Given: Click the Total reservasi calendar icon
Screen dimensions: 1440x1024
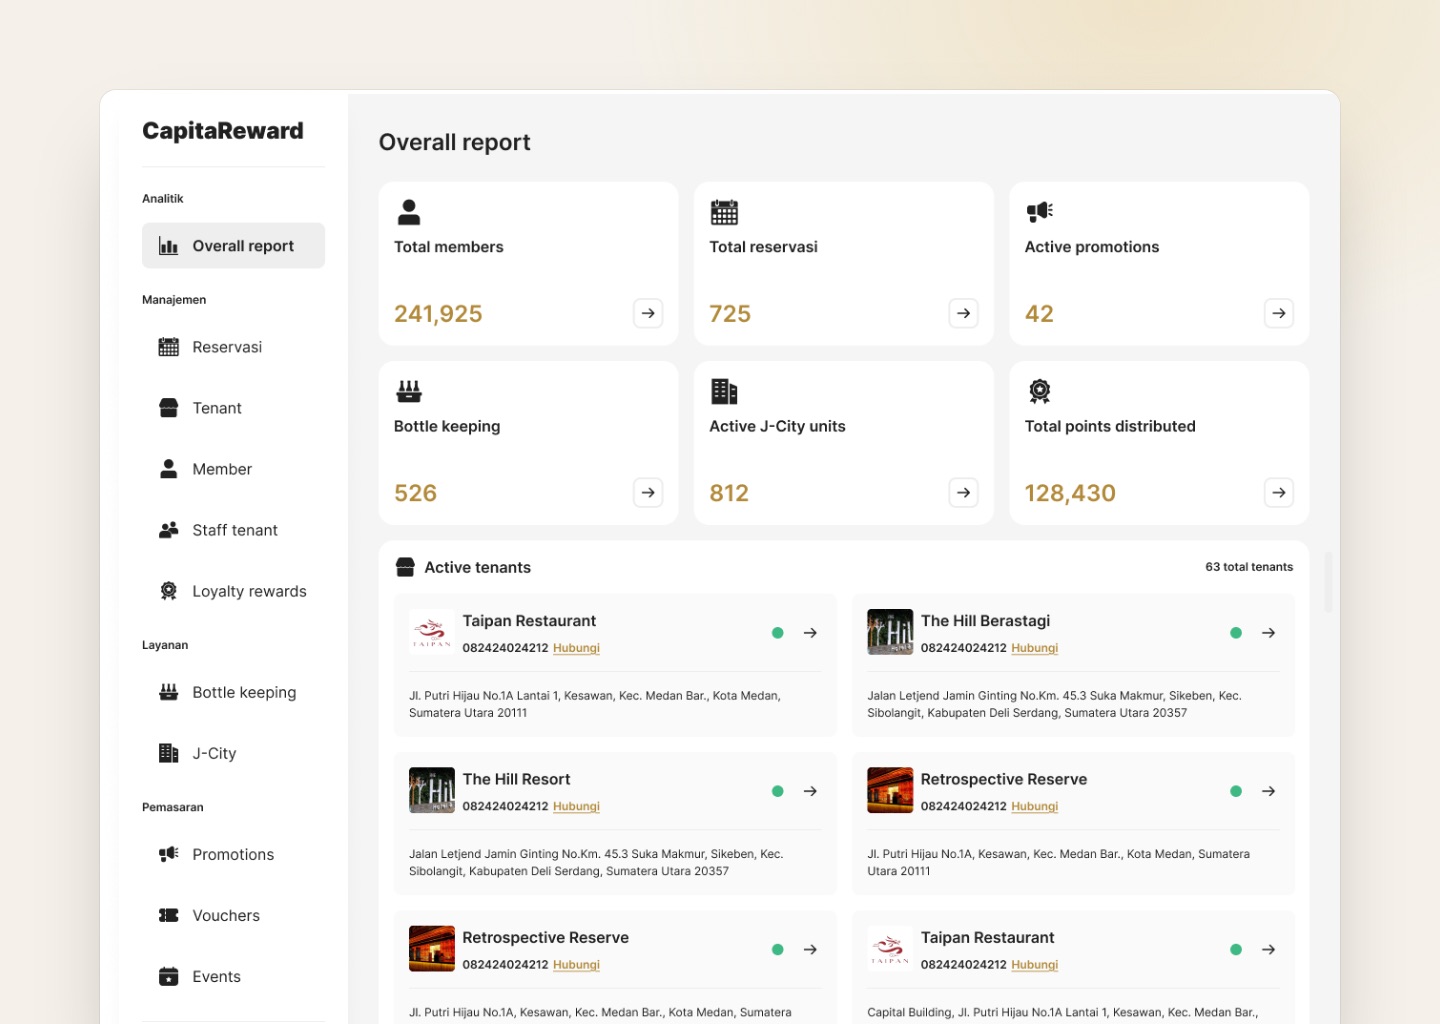Looking at the screenshot, I should click(x=724, y=212).
